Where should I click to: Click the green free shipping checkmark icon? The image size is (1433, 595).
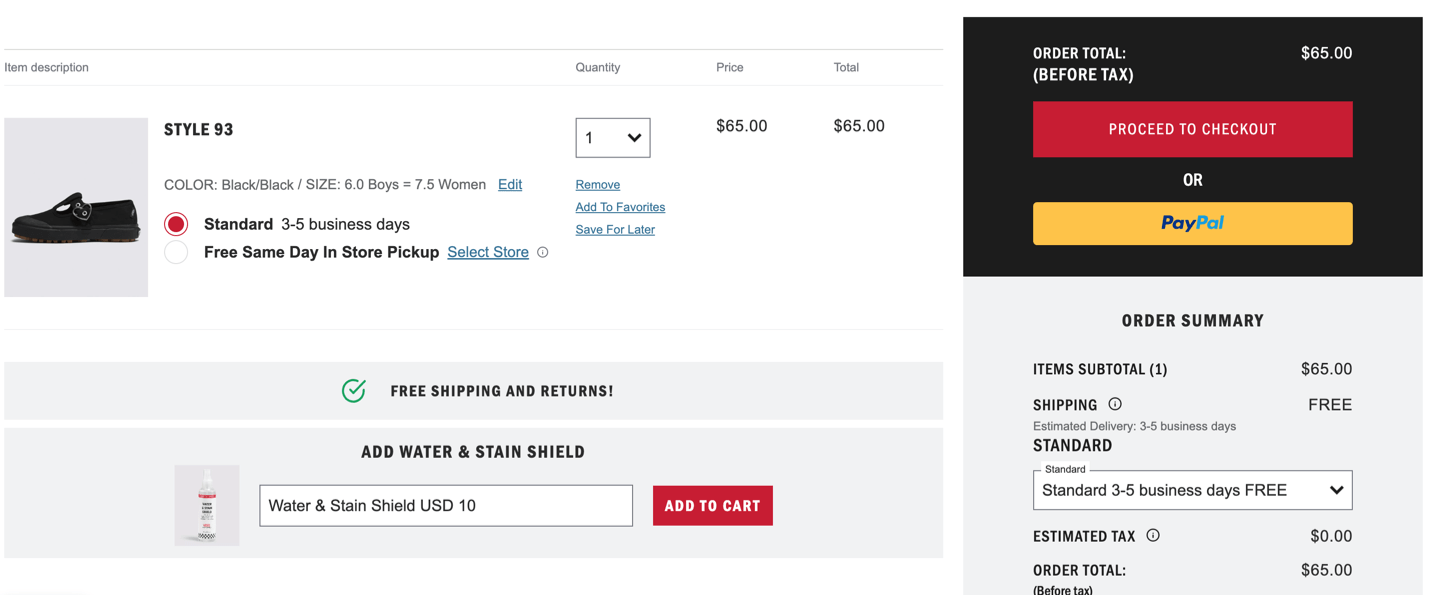click(x=354, y=390)
